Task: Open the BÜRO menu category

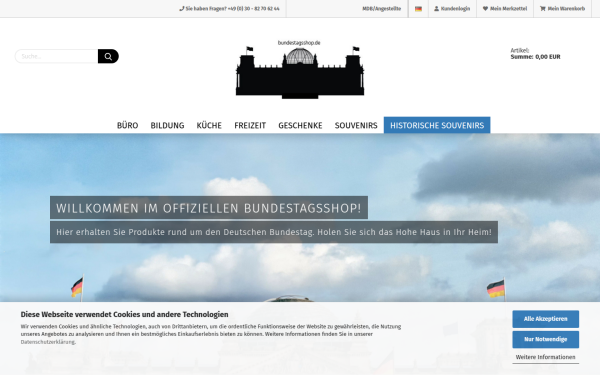Action: 127,126
